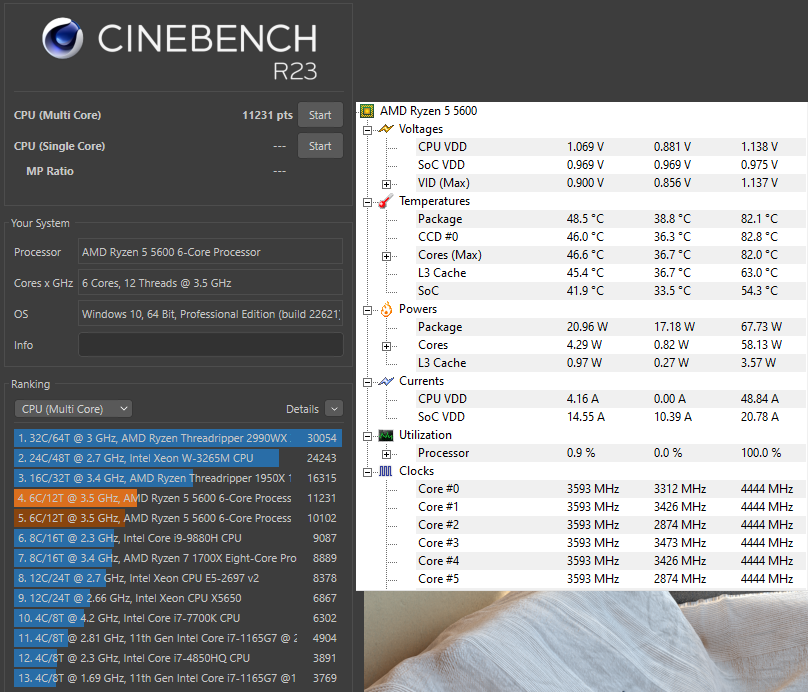Click the MP Ratio label
The height and width of the screenshot is (692, 808).
tap(50, 171)
